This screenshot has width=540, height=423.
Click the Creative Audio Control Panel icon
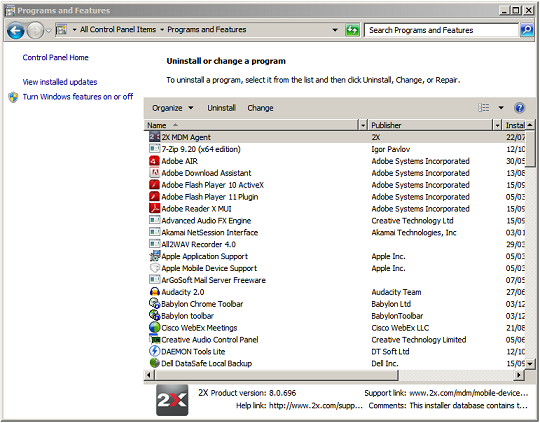[154, 339]
